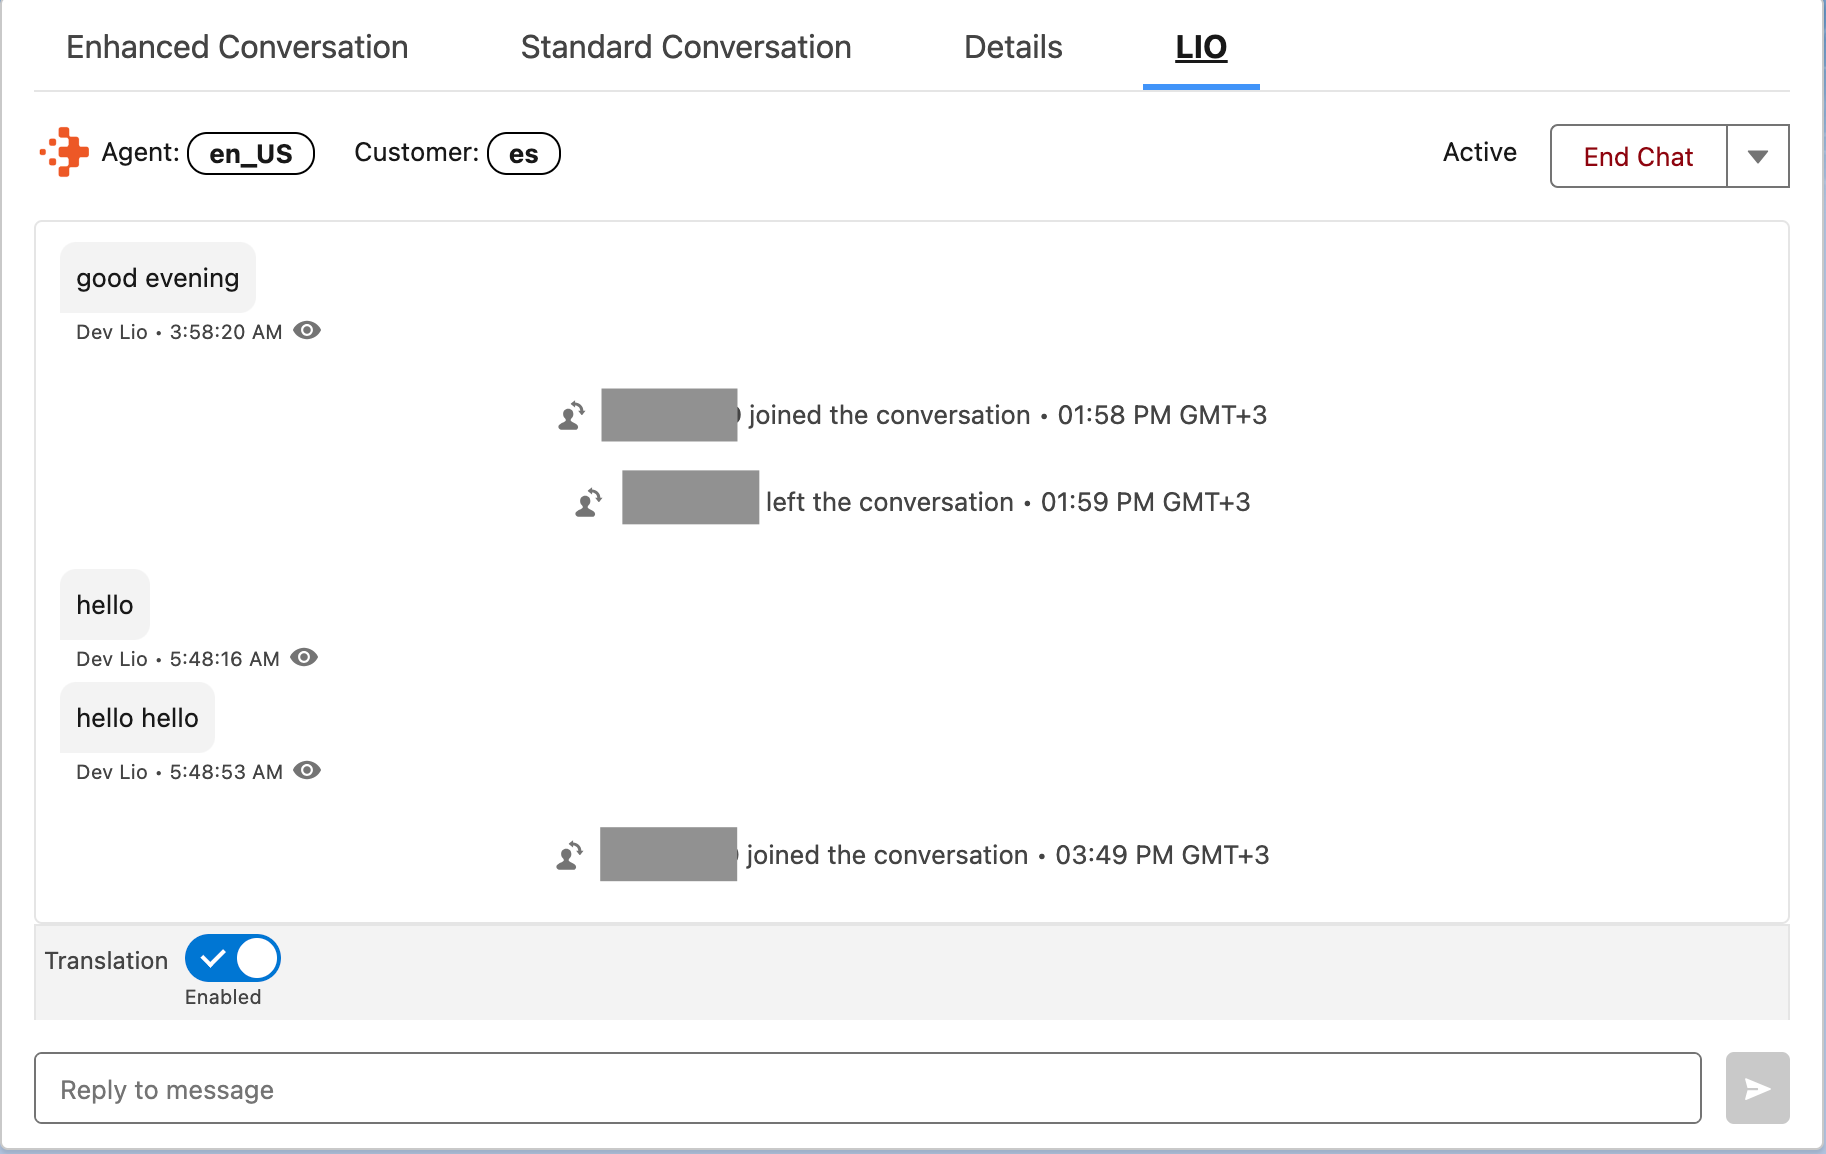Viewport: 1826px width, 1154px height.
Task: Click the send message arrow button
Action: point(1757,1088)
